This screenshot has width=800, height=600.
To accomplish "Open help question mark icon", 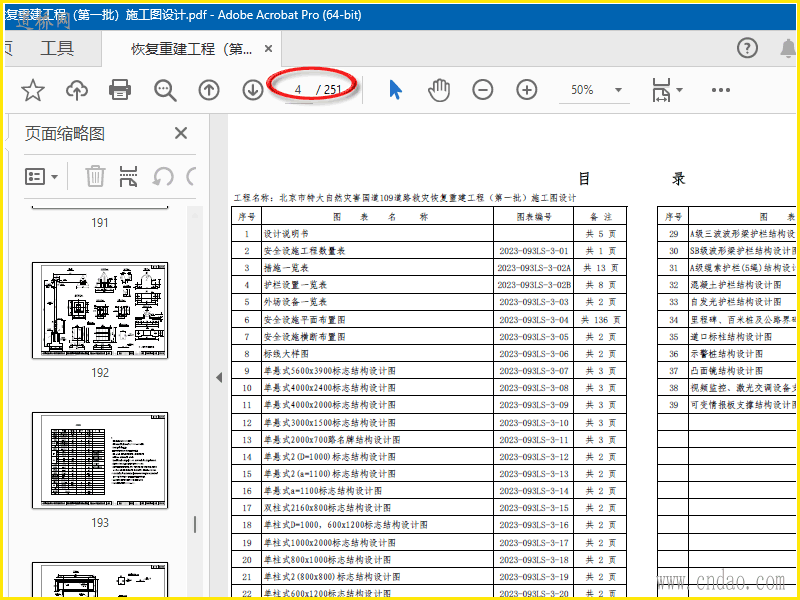I will pyautogui.click(x=747, y=48).
